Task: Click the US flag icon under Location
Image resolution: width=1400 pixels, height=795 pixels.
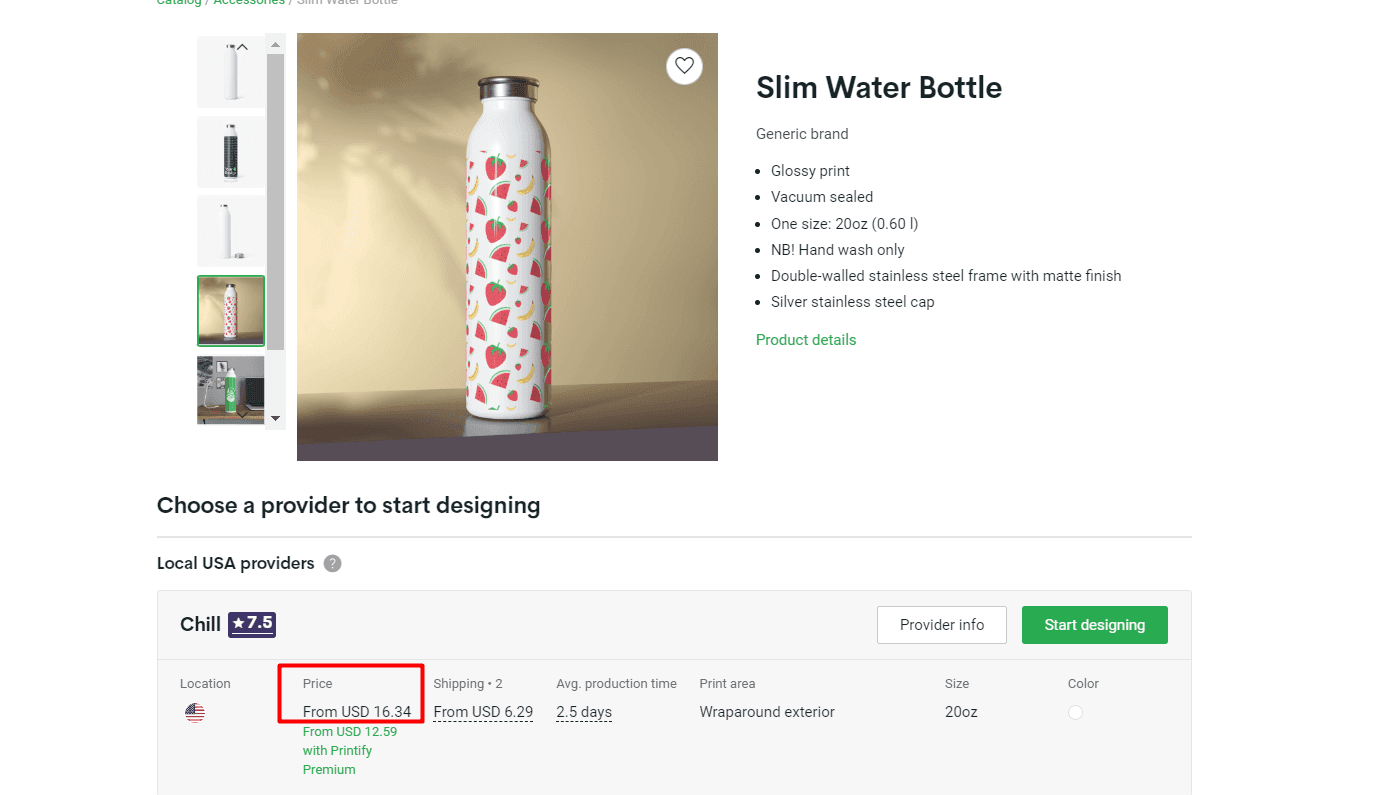Action: pos(194,712)
